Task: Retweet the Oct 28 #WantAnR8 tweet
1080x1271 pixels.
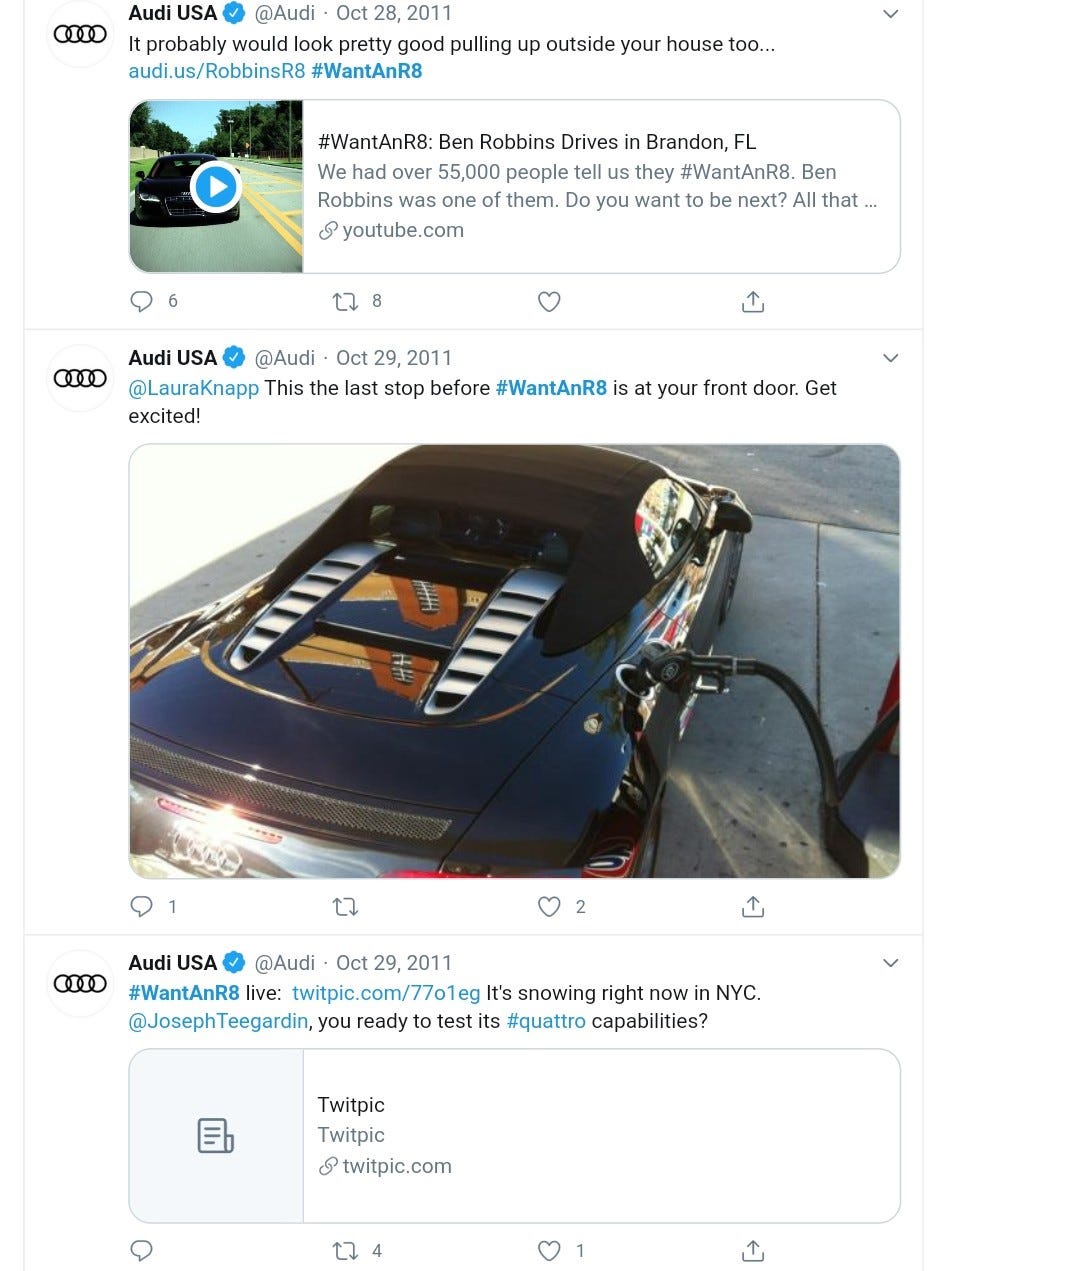Action: [344, 301]
